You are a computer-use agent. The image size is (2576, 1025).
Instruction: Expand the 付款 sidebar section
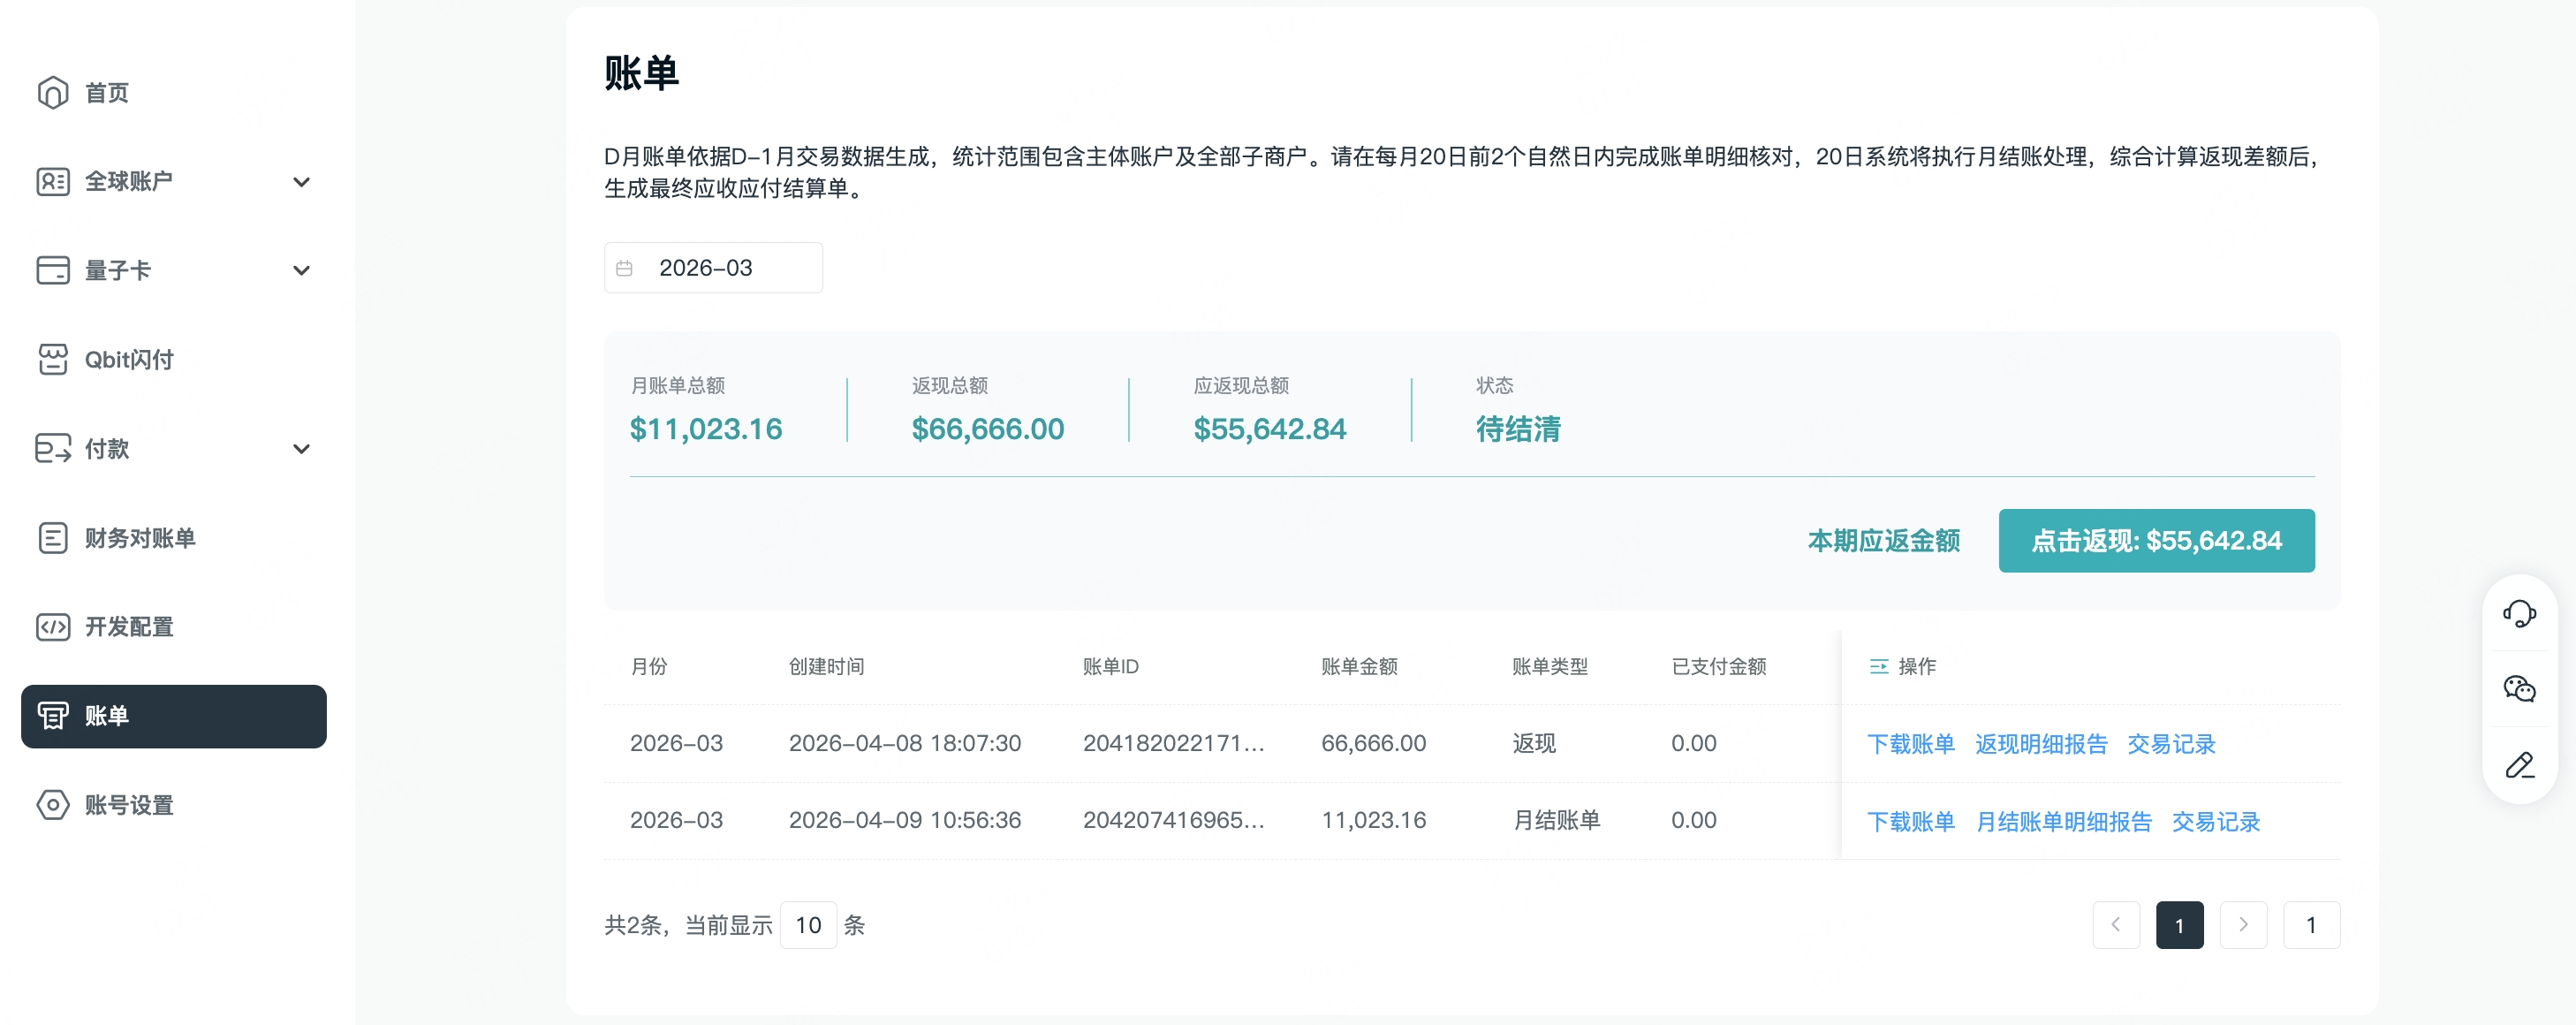tap(301, 449)
